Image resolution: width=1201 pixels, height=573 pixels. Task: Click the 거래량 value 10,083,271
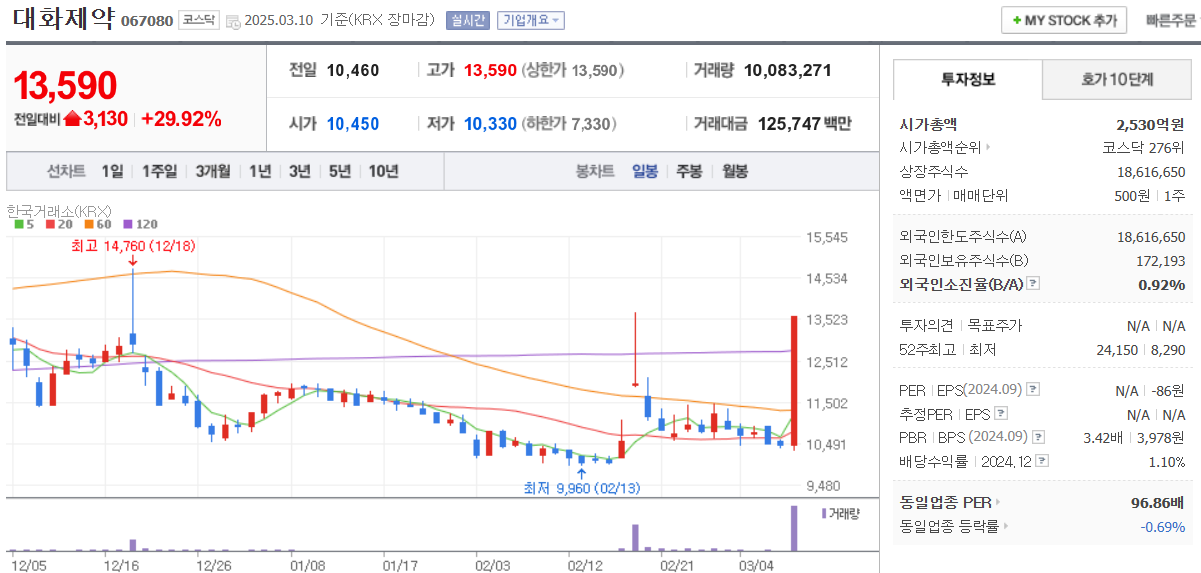tap(788, 70)
